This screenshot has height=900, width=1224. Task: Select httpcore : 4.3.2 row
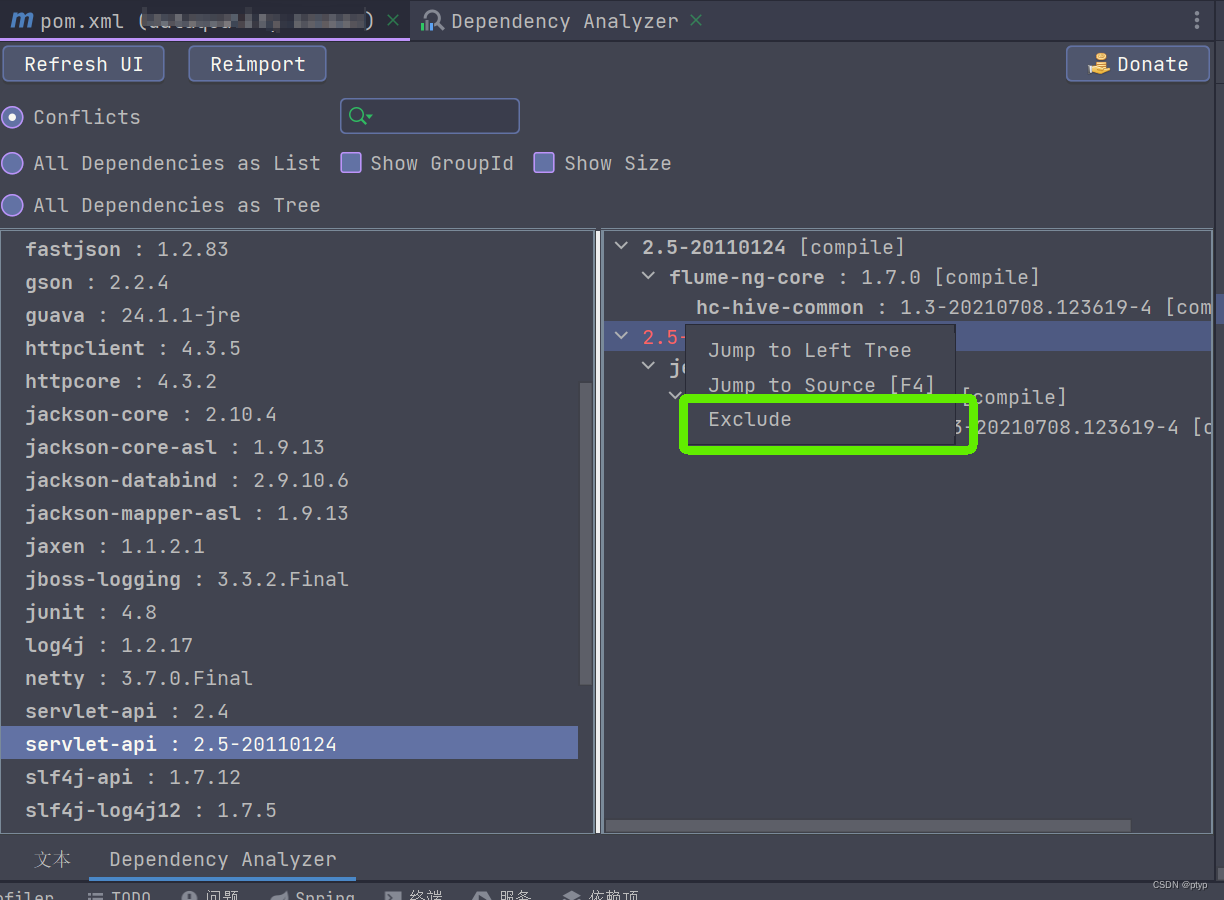coord(289,381)
